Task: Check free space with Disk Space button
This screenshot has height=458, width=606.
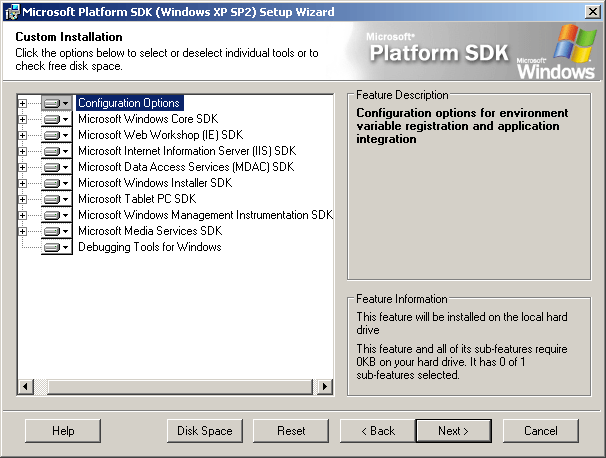Action: (205, 431)
